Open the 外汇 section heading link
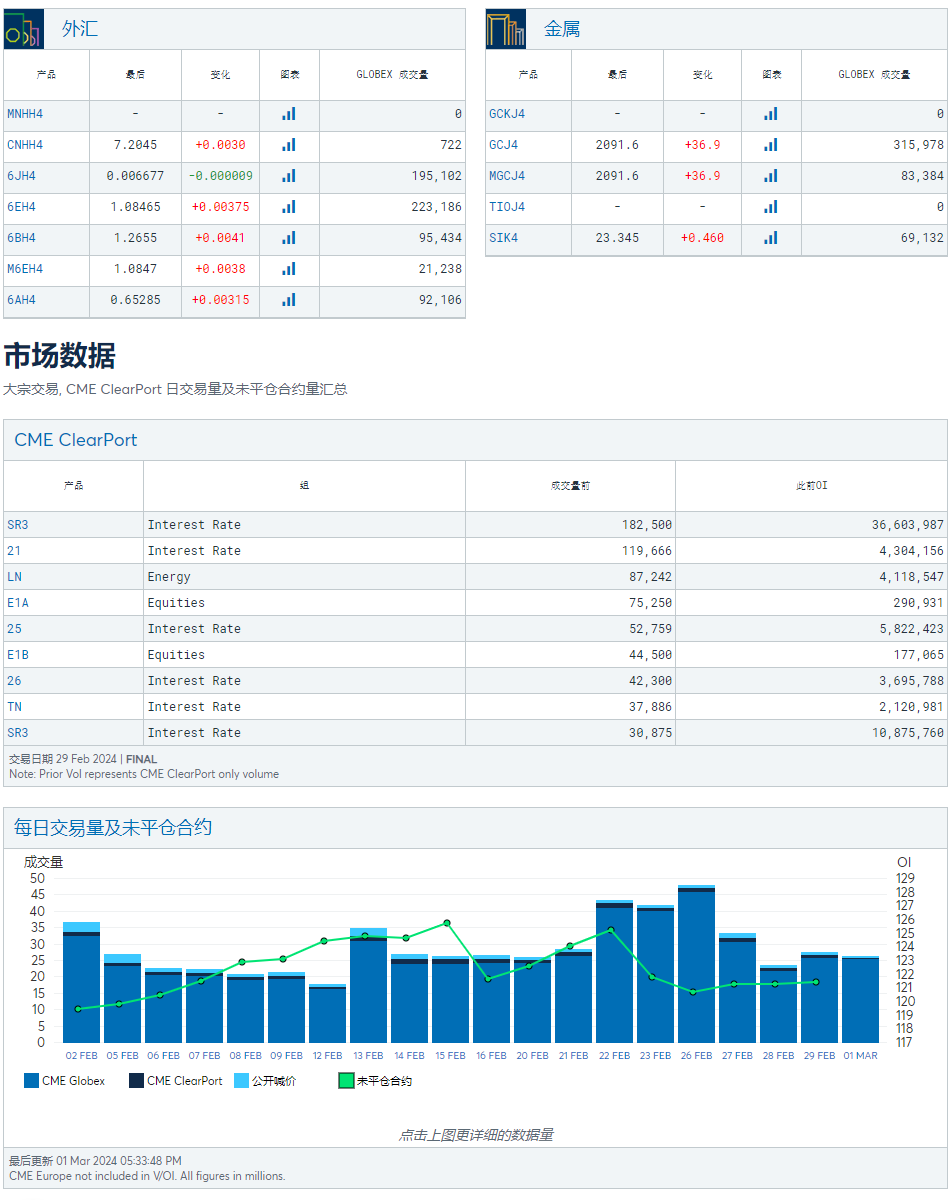 click(80, 29)
